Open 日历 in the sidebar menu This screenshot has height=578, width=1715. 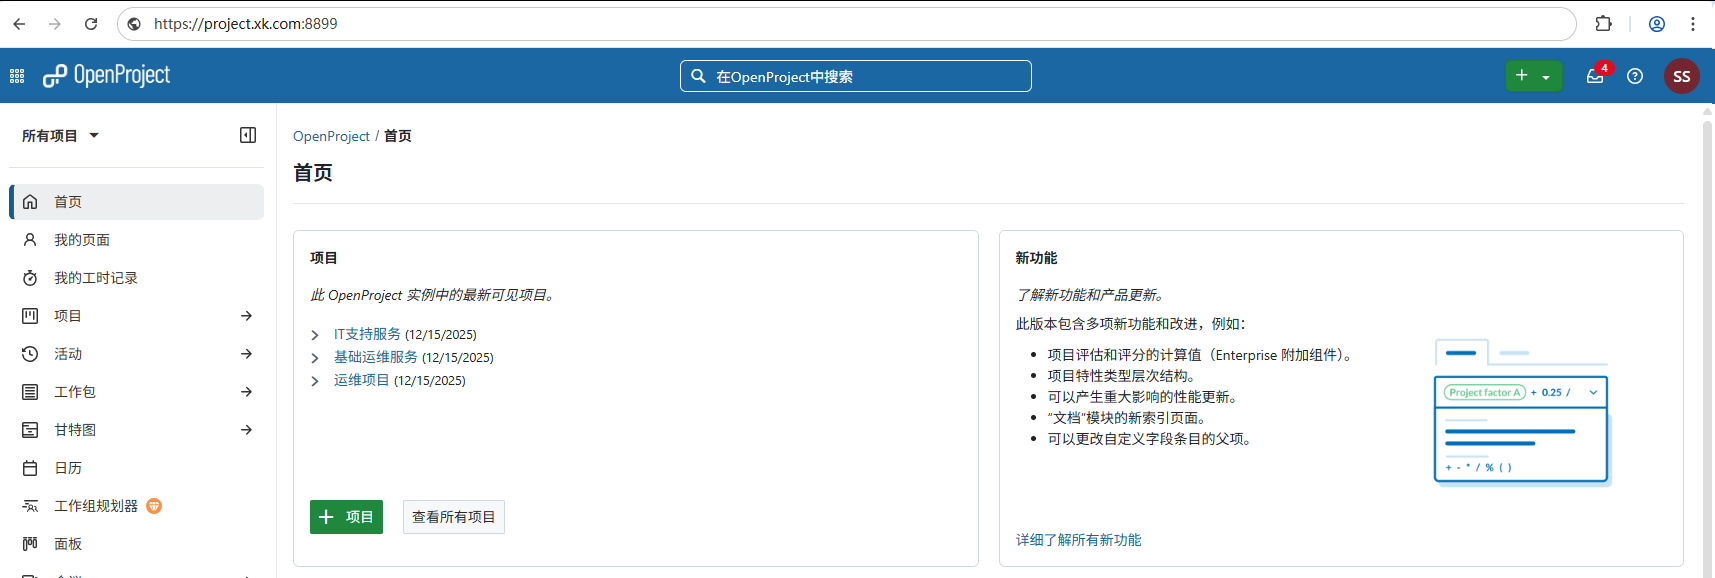[137, 468]
